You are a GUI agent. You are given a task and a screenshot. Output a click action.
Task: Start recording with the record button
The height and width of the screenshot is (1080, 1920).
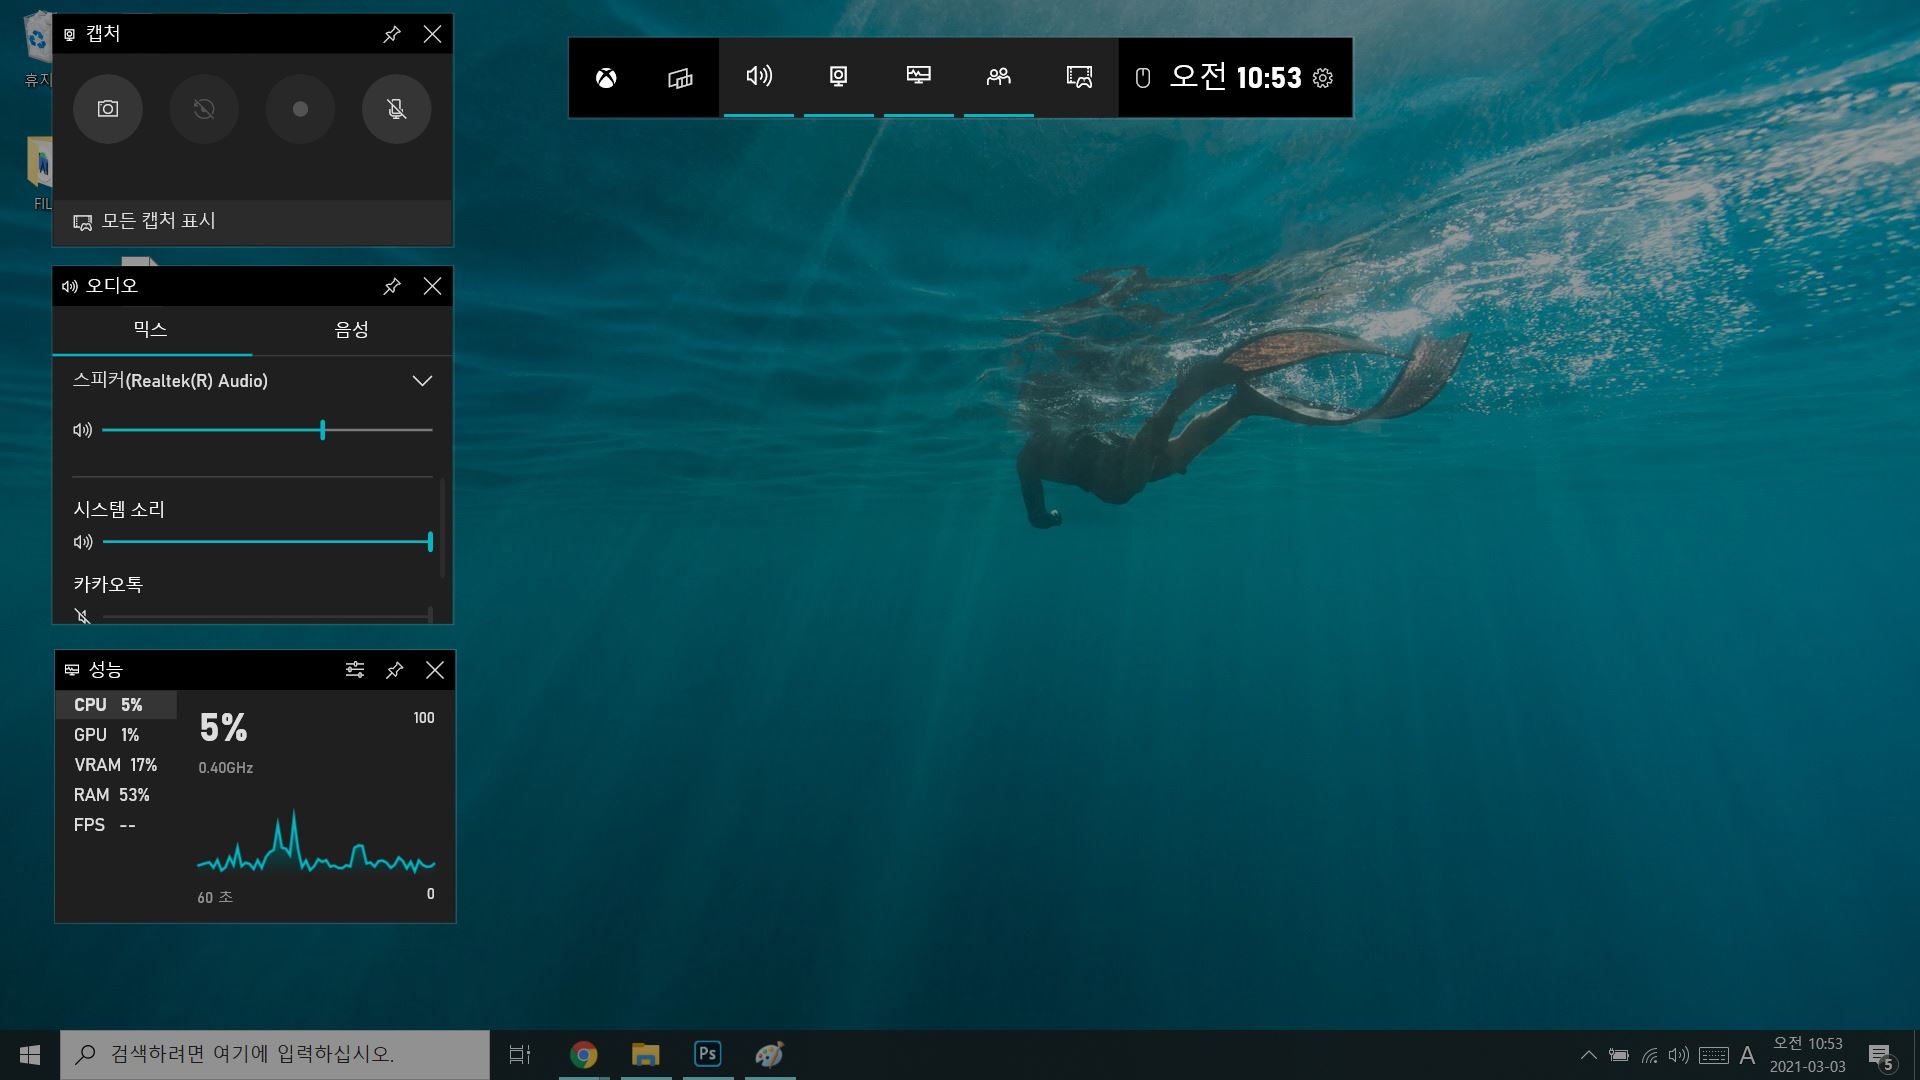(x=300, y=109)
